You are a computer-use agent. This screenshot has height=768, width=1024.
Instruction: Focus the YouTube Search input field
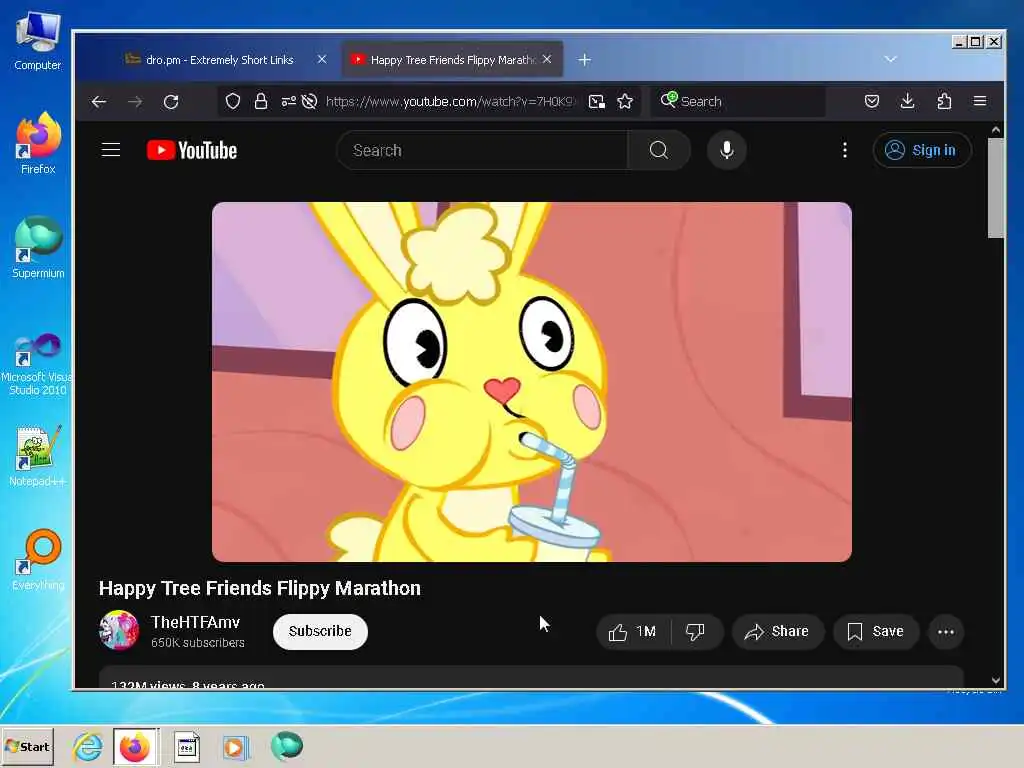(x=483, y=150)
